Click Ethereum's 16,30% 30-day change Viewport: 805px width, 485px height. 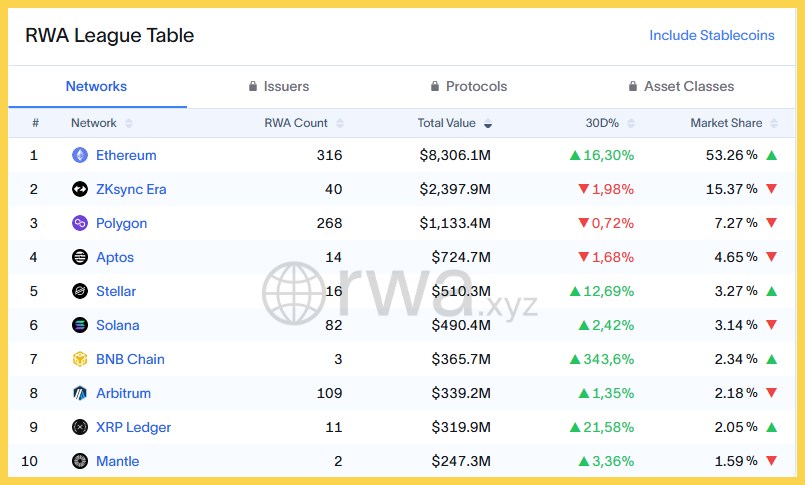click(x=608, y=155)
